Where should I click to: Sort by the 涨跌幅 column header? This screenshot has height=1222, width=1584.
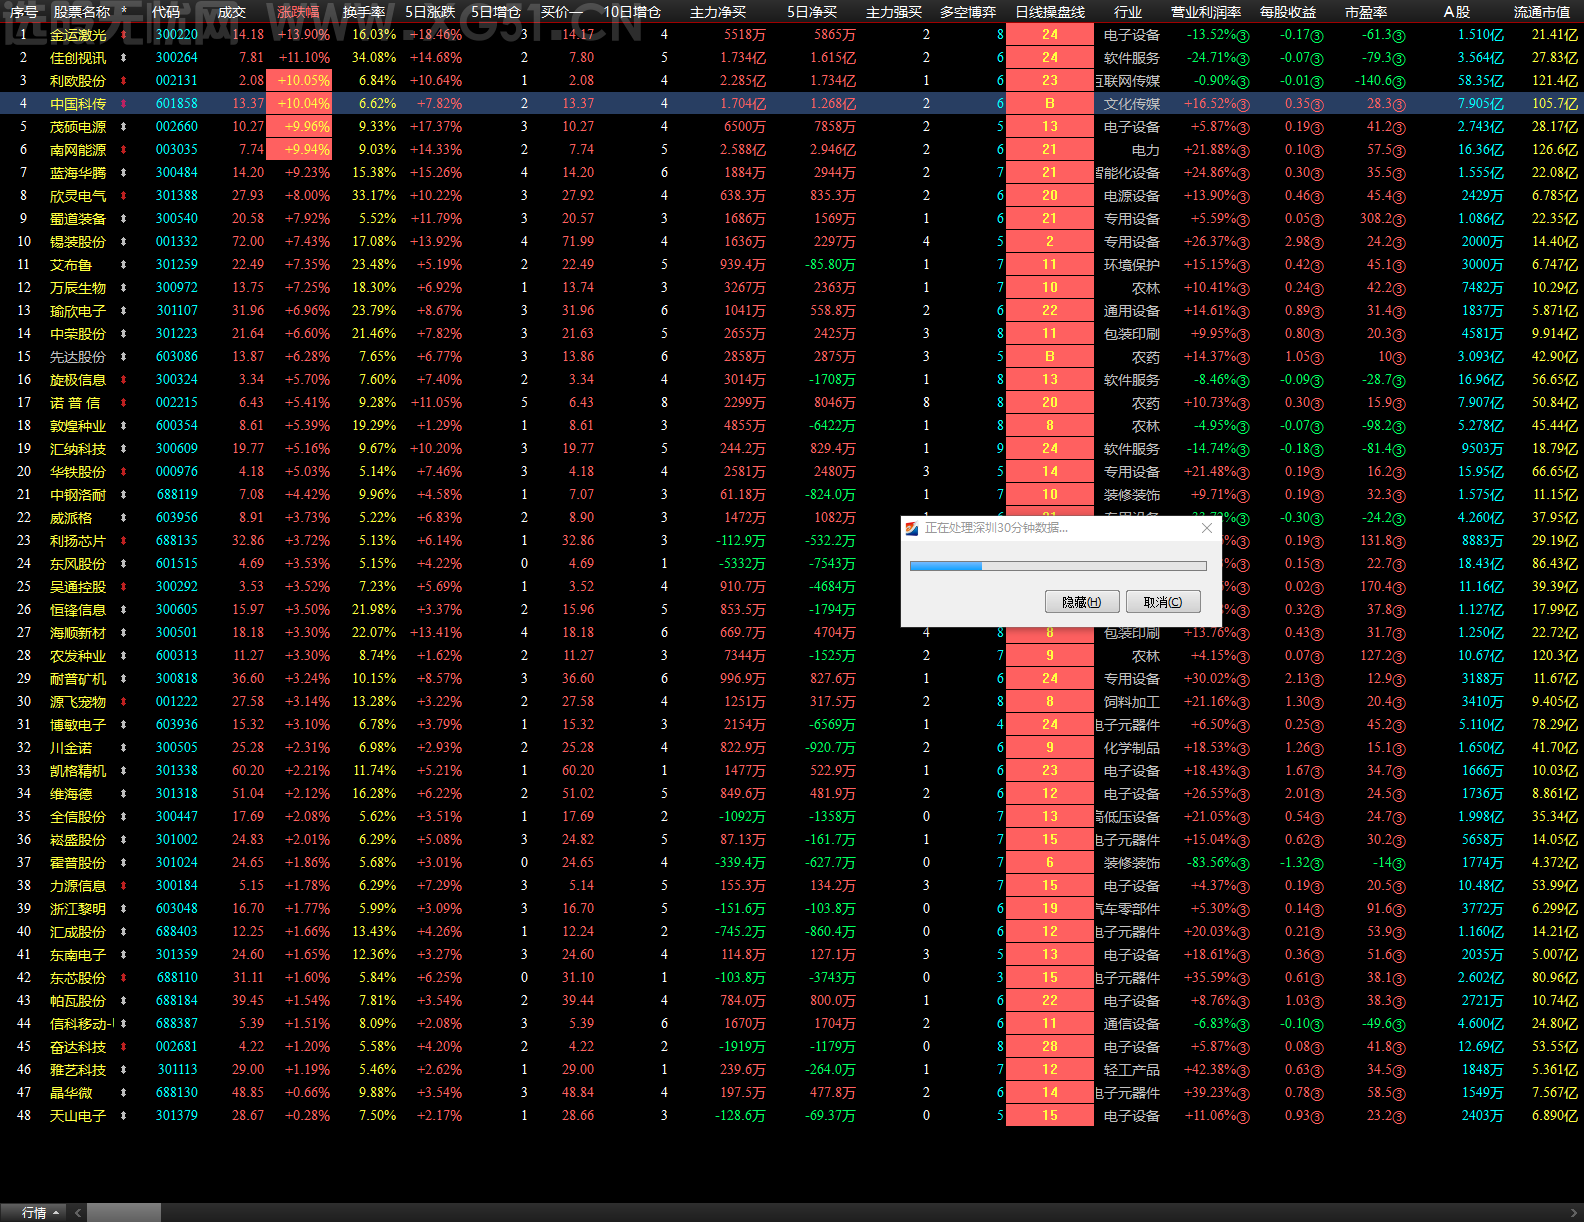click(298, 12)
